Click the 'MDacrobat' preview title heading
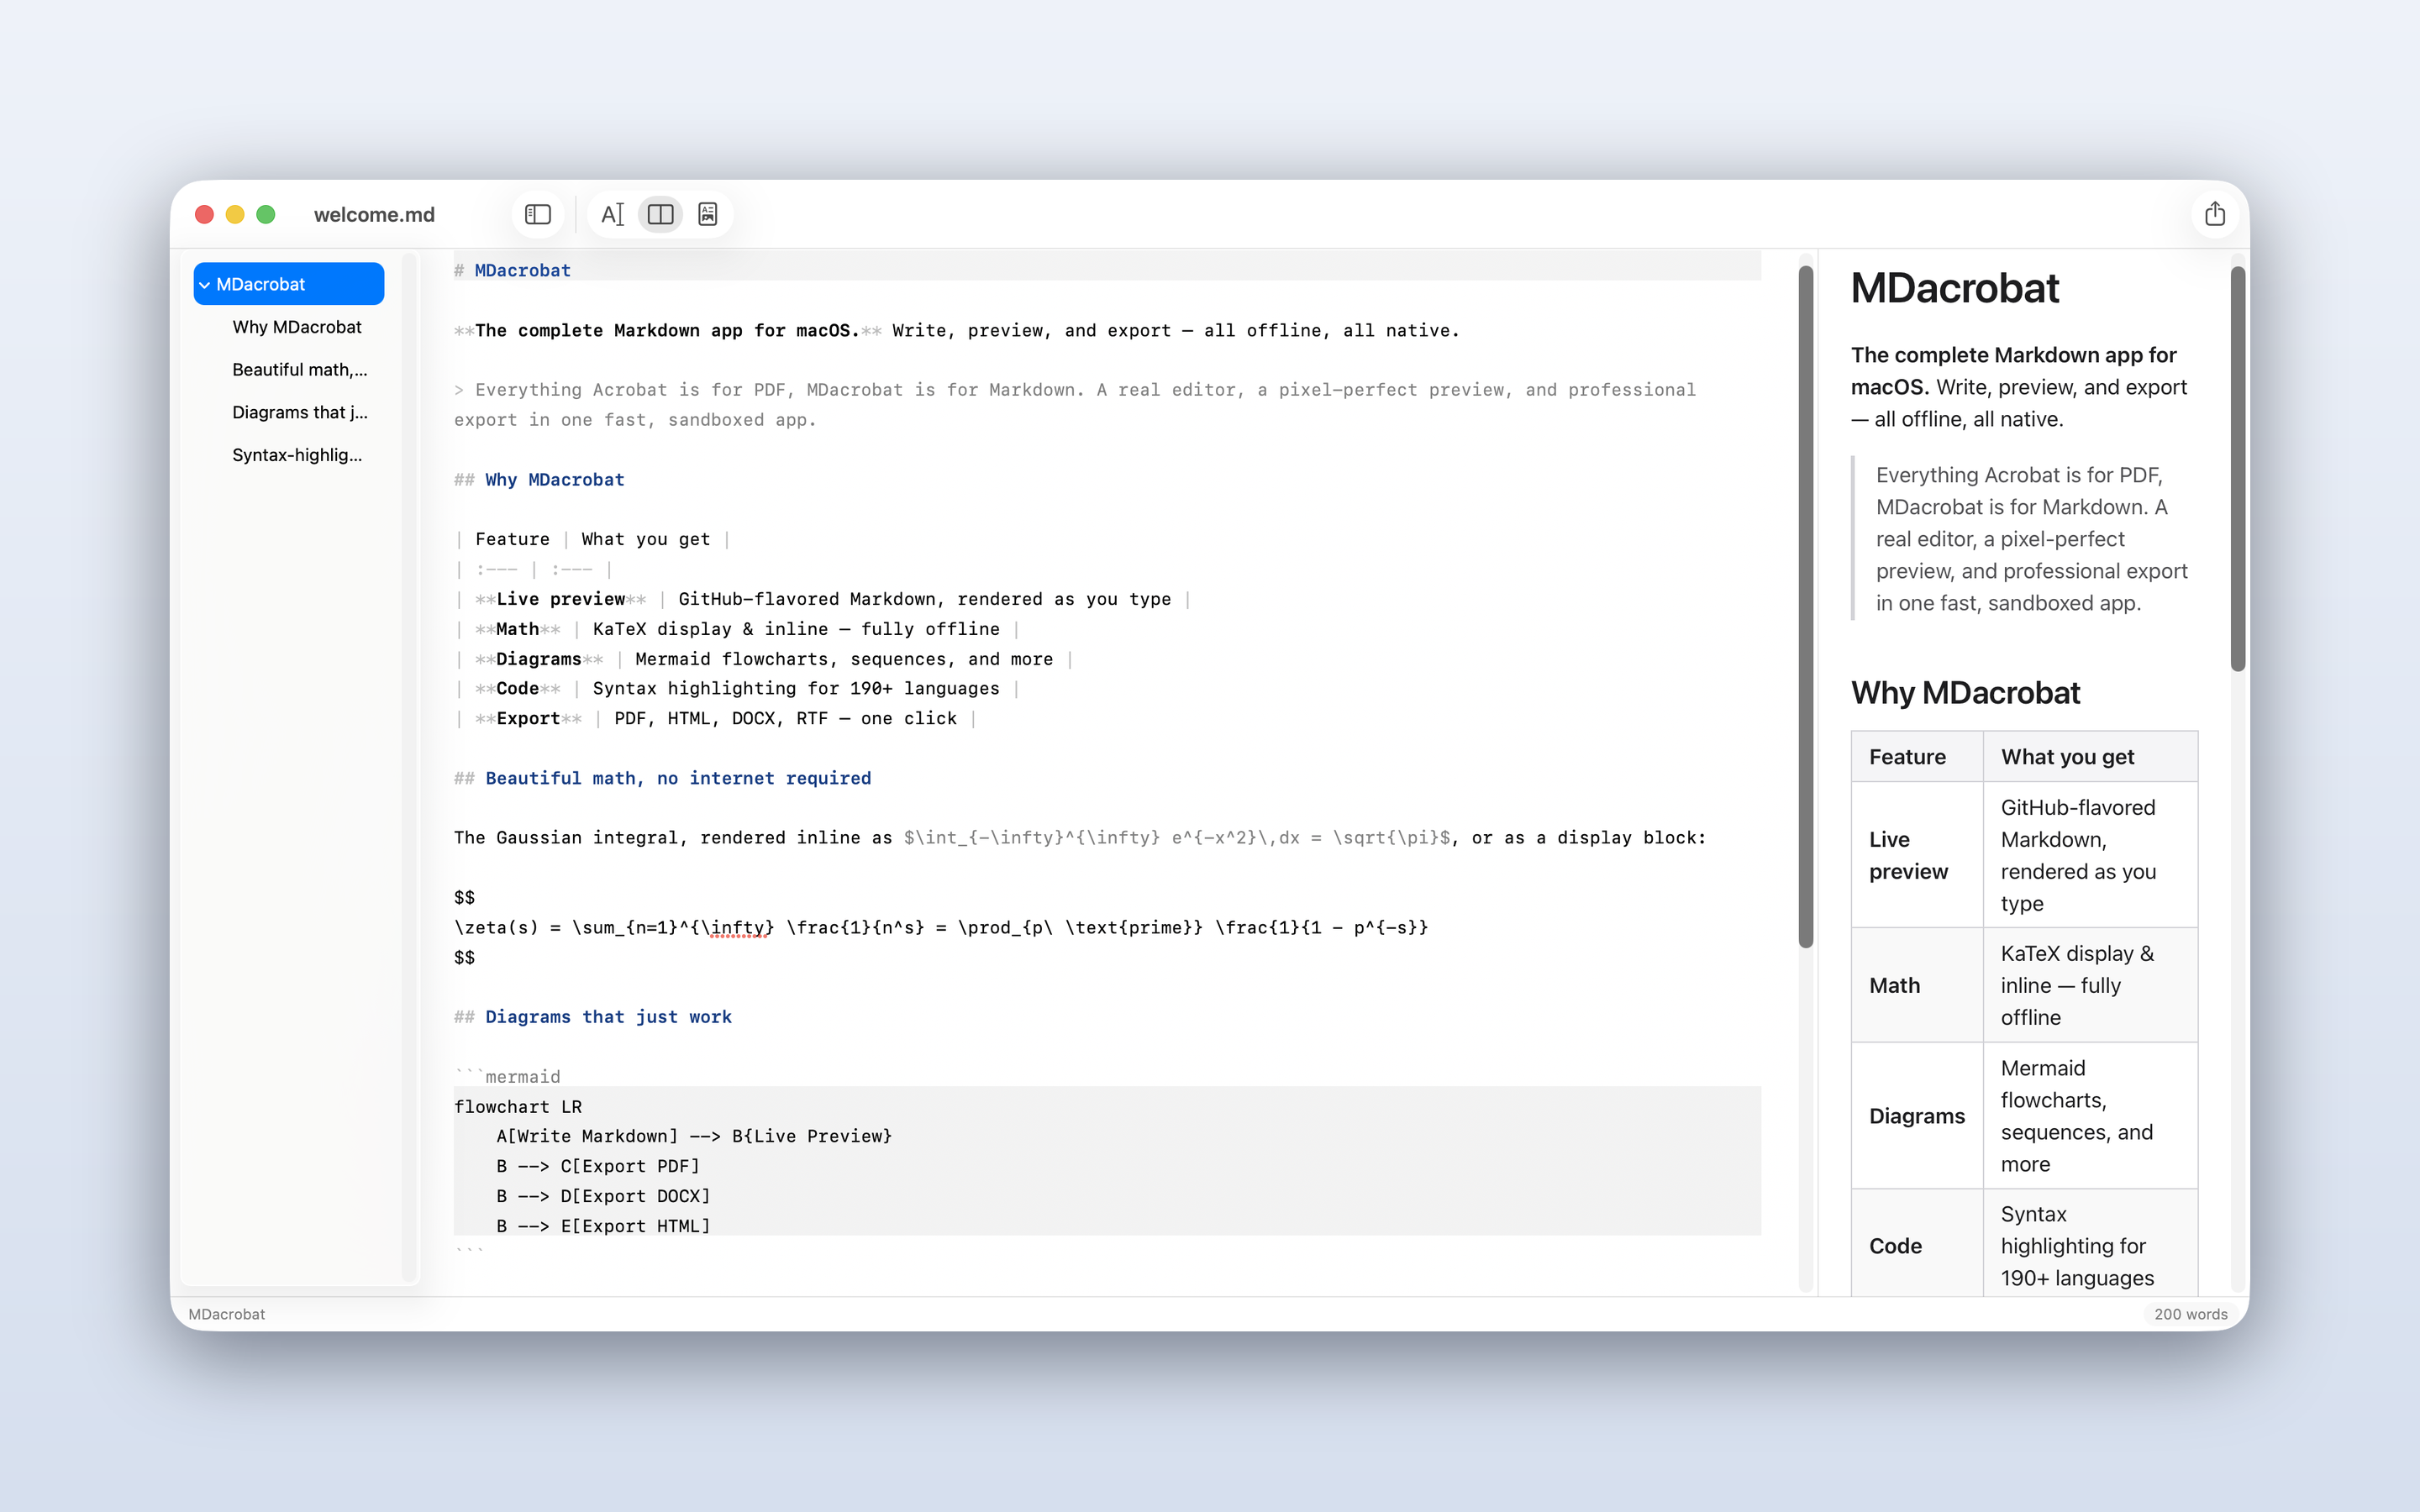The height and width of the screenshot is (1512, 2420). (1954, 288)
